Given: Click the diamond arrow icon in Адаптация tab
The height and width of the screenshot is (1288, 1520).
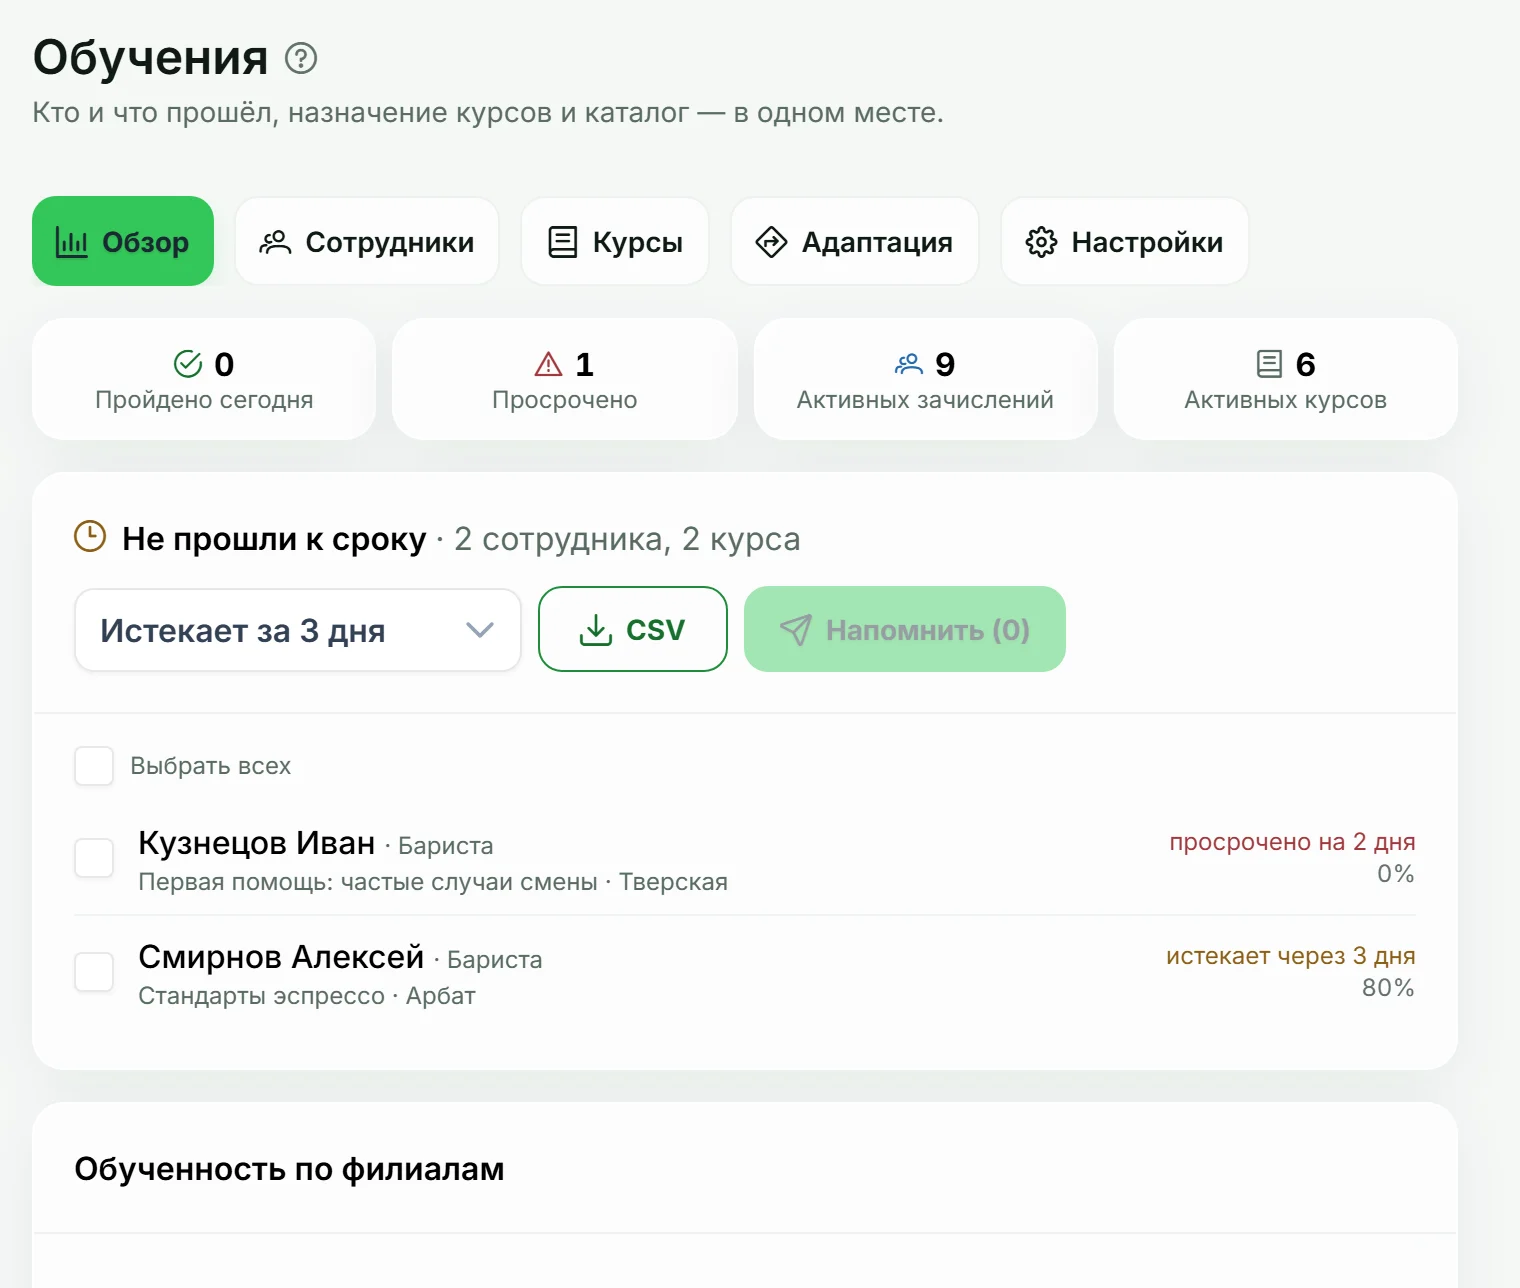Looking at the screenshot, I should pos(771,242).
